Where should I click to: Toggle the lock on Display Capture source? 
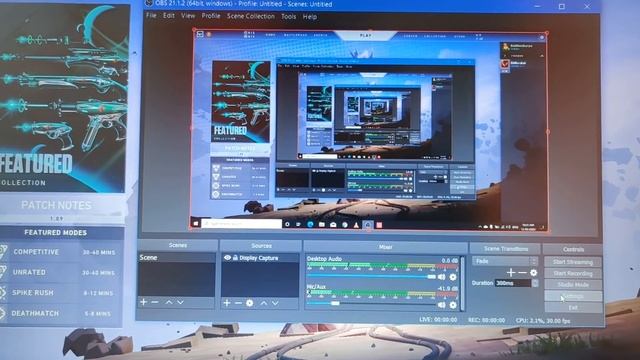[236, 258]
